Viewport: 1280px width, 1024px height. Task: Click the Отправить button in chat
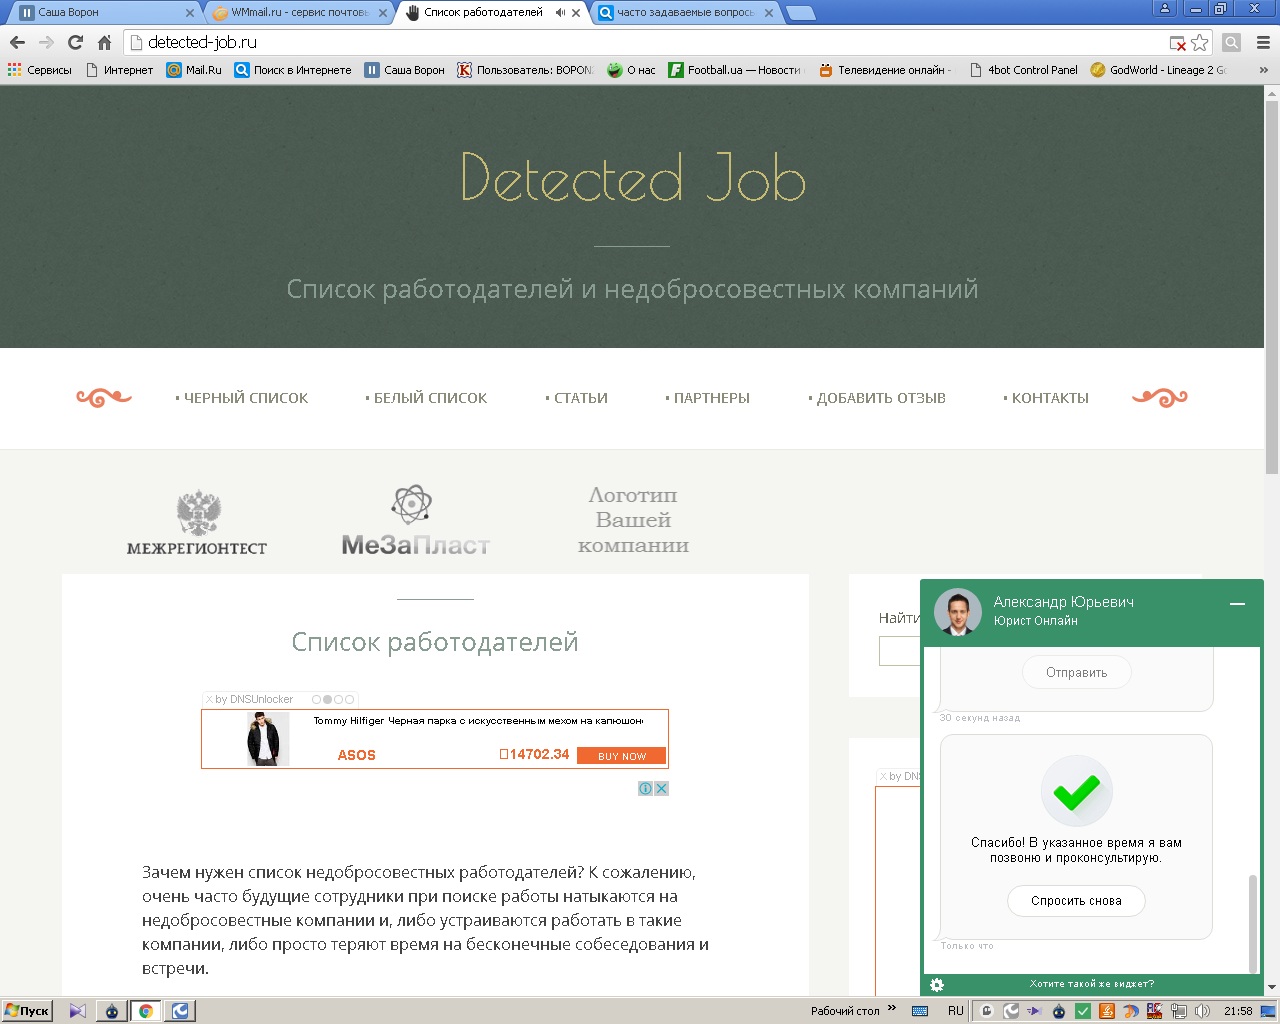tap(1077, 673)
